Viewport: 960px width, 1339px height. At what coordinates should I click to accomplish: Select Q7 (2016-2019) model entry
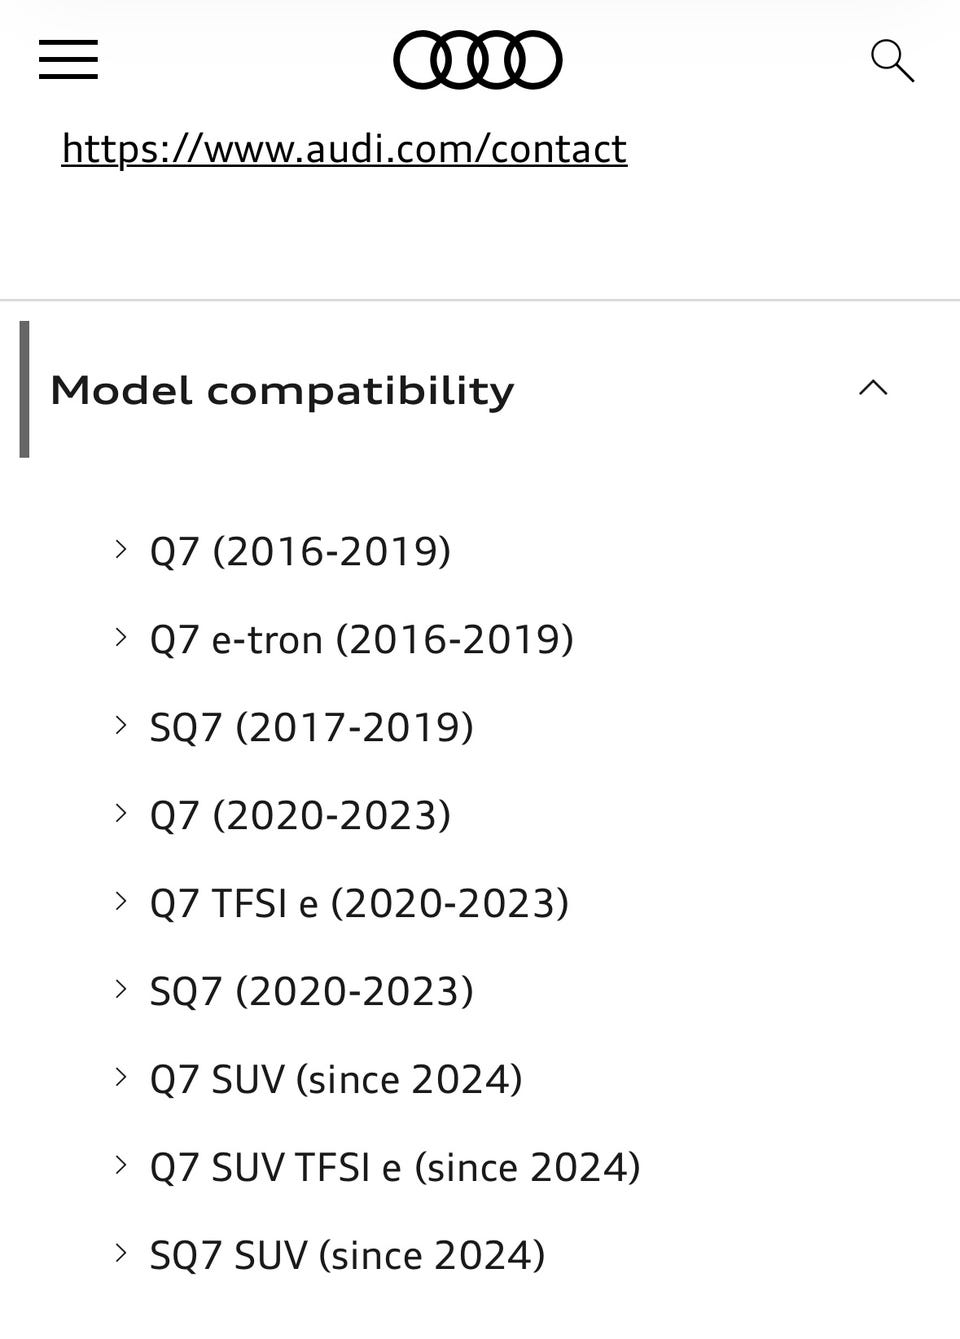[x=300, y=551]
